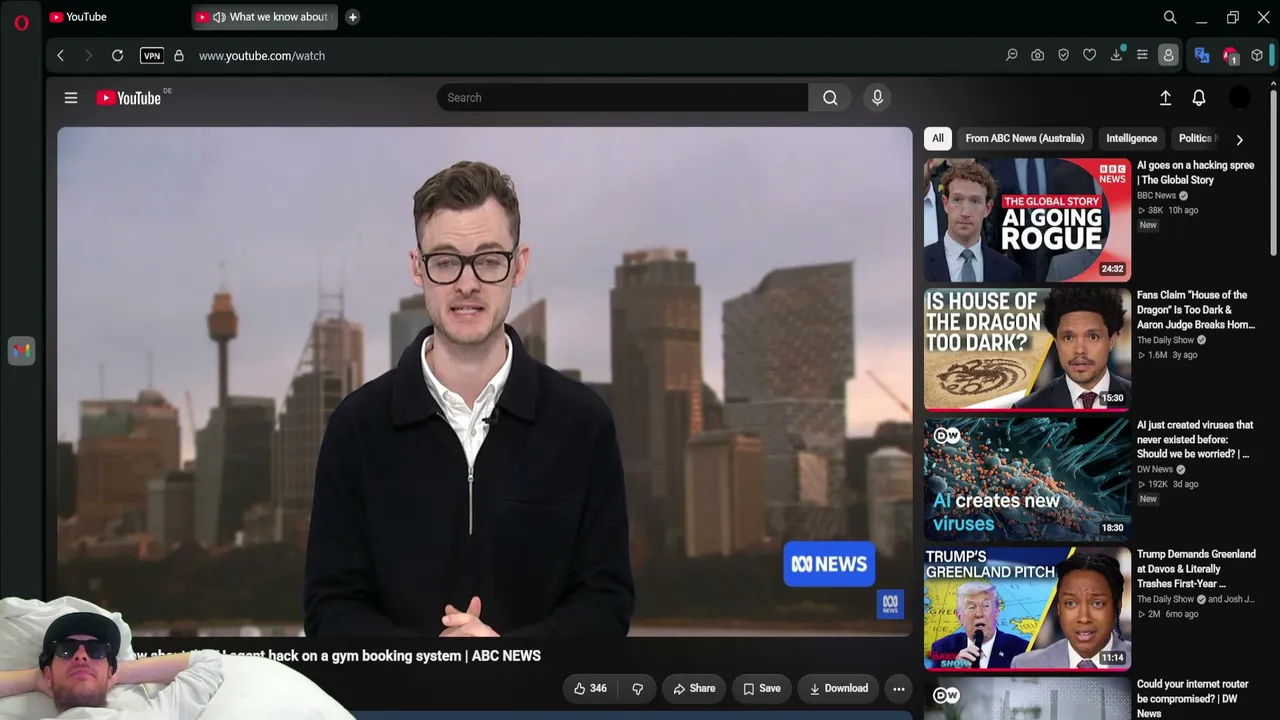Select the 'What we know about' tab
Viewport: 1280px width, 720px height.
point(264,17)
